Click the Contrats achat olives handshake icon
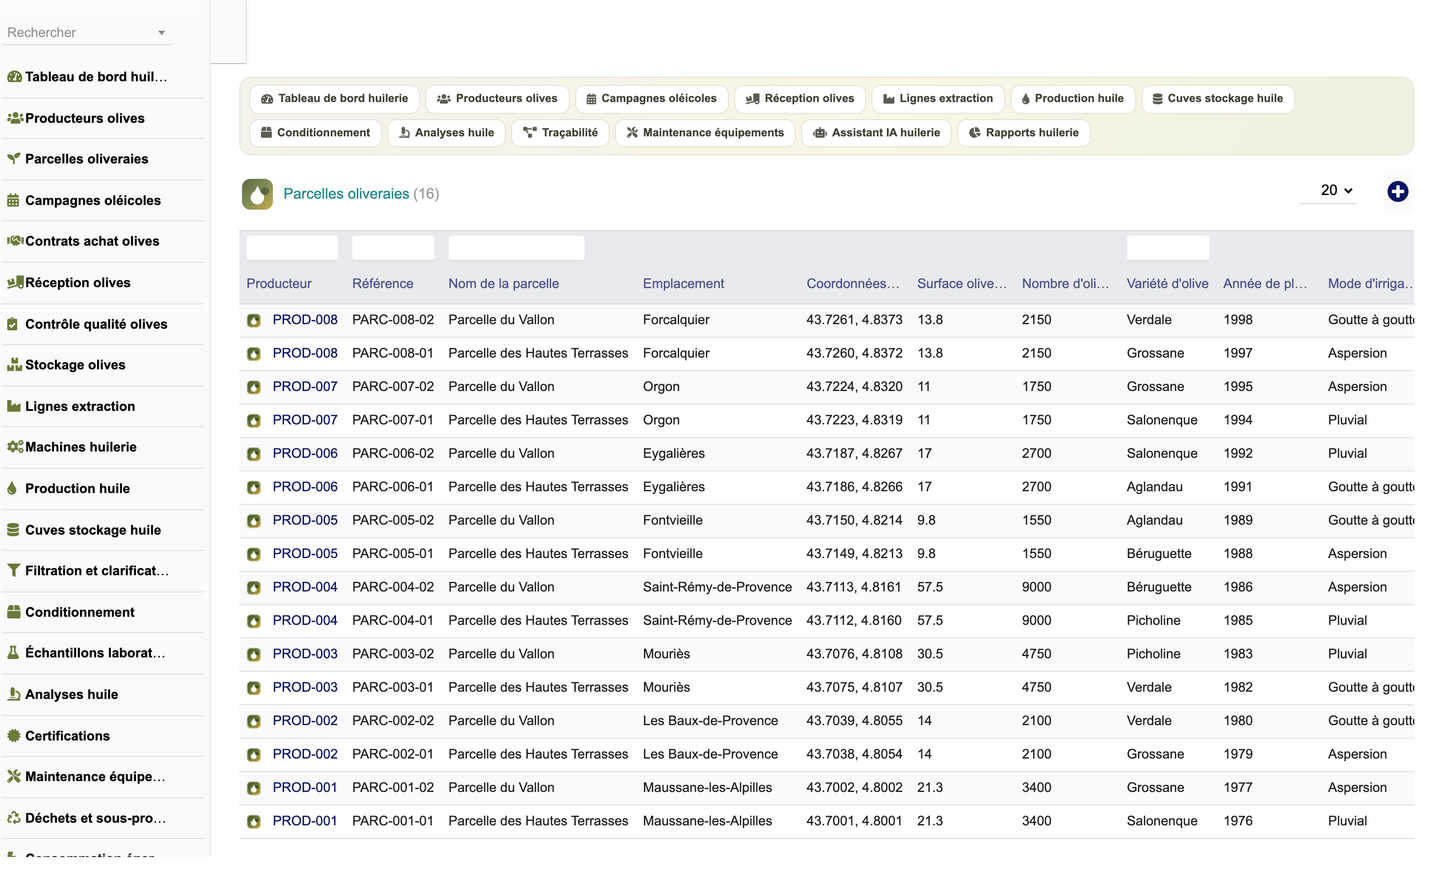 click(x=15, y=241)
